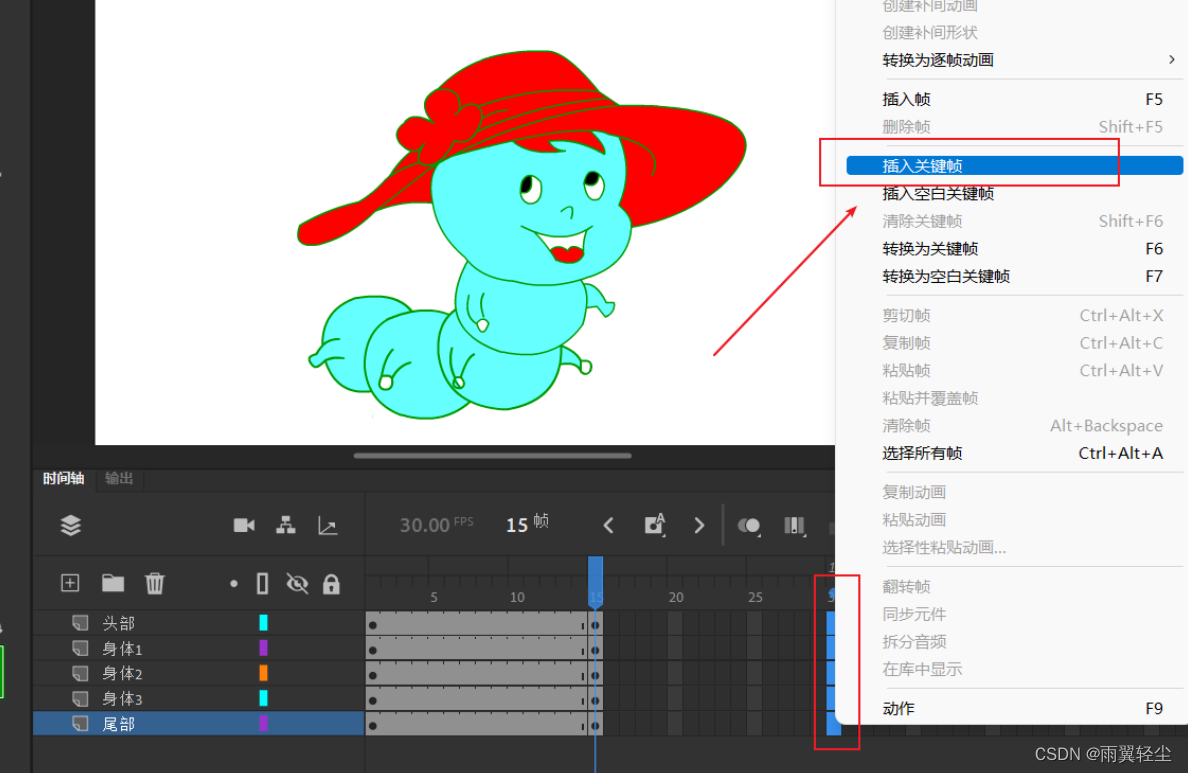Open the layer depth graph icon
Image resolution: width=1188 pixels, height=773 pixels.
tap(327, 526)
